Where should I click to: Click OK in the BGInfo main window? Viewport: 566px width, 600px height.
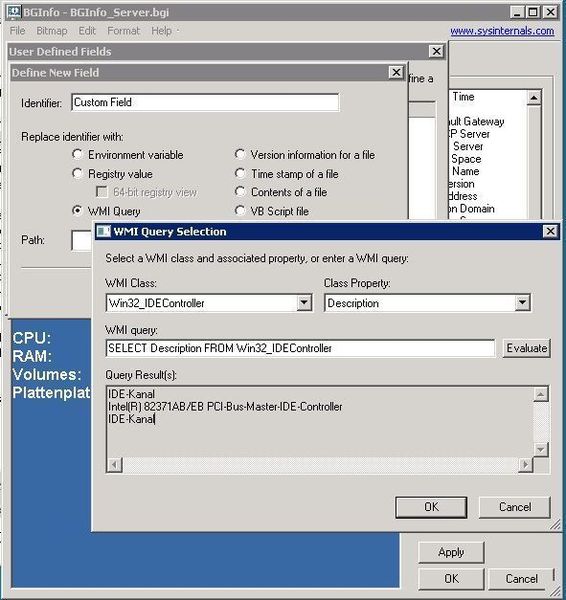point(451,579)
